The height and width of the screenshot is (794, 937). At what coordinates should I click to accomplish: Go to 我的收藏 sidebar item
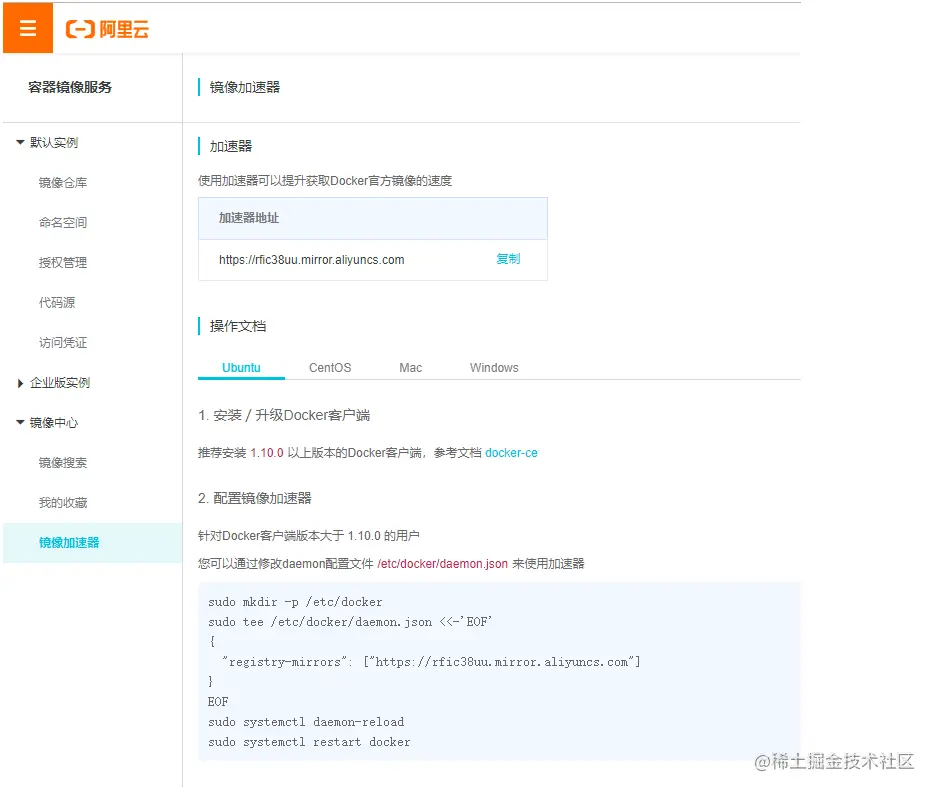(63, 503)
